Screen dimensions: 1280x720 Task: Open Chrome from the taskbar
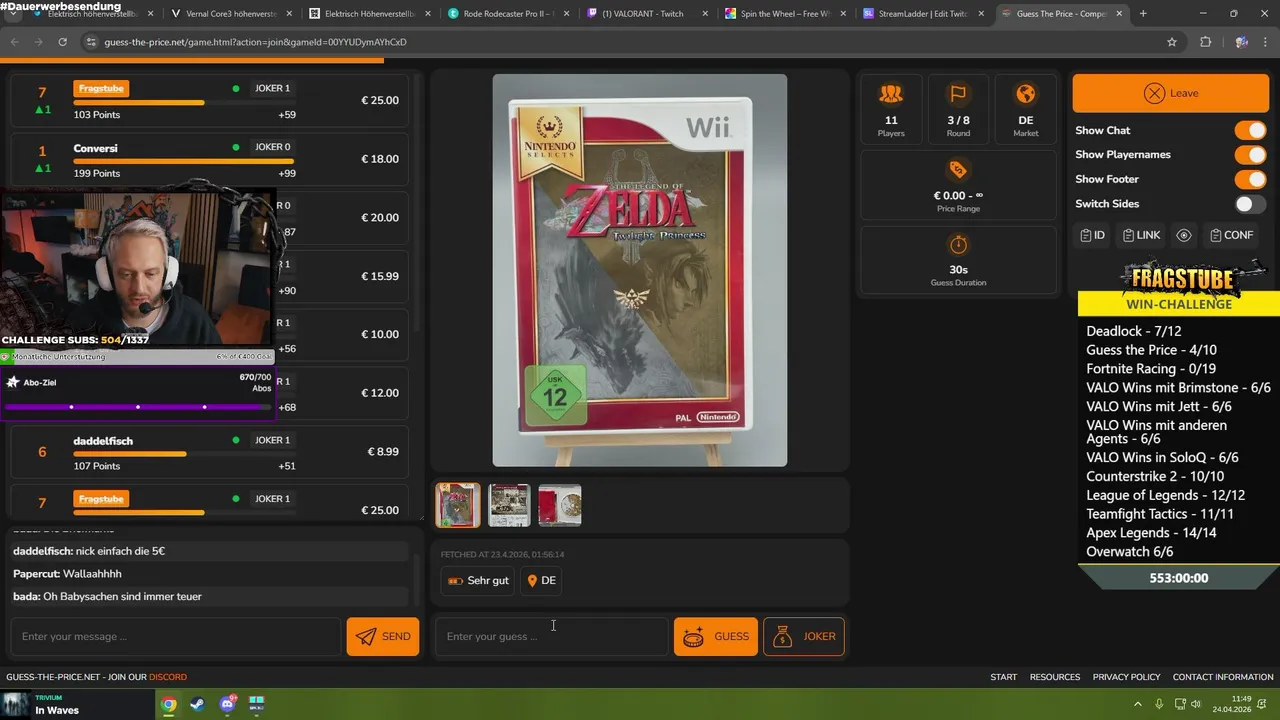(x=169, y=704)
